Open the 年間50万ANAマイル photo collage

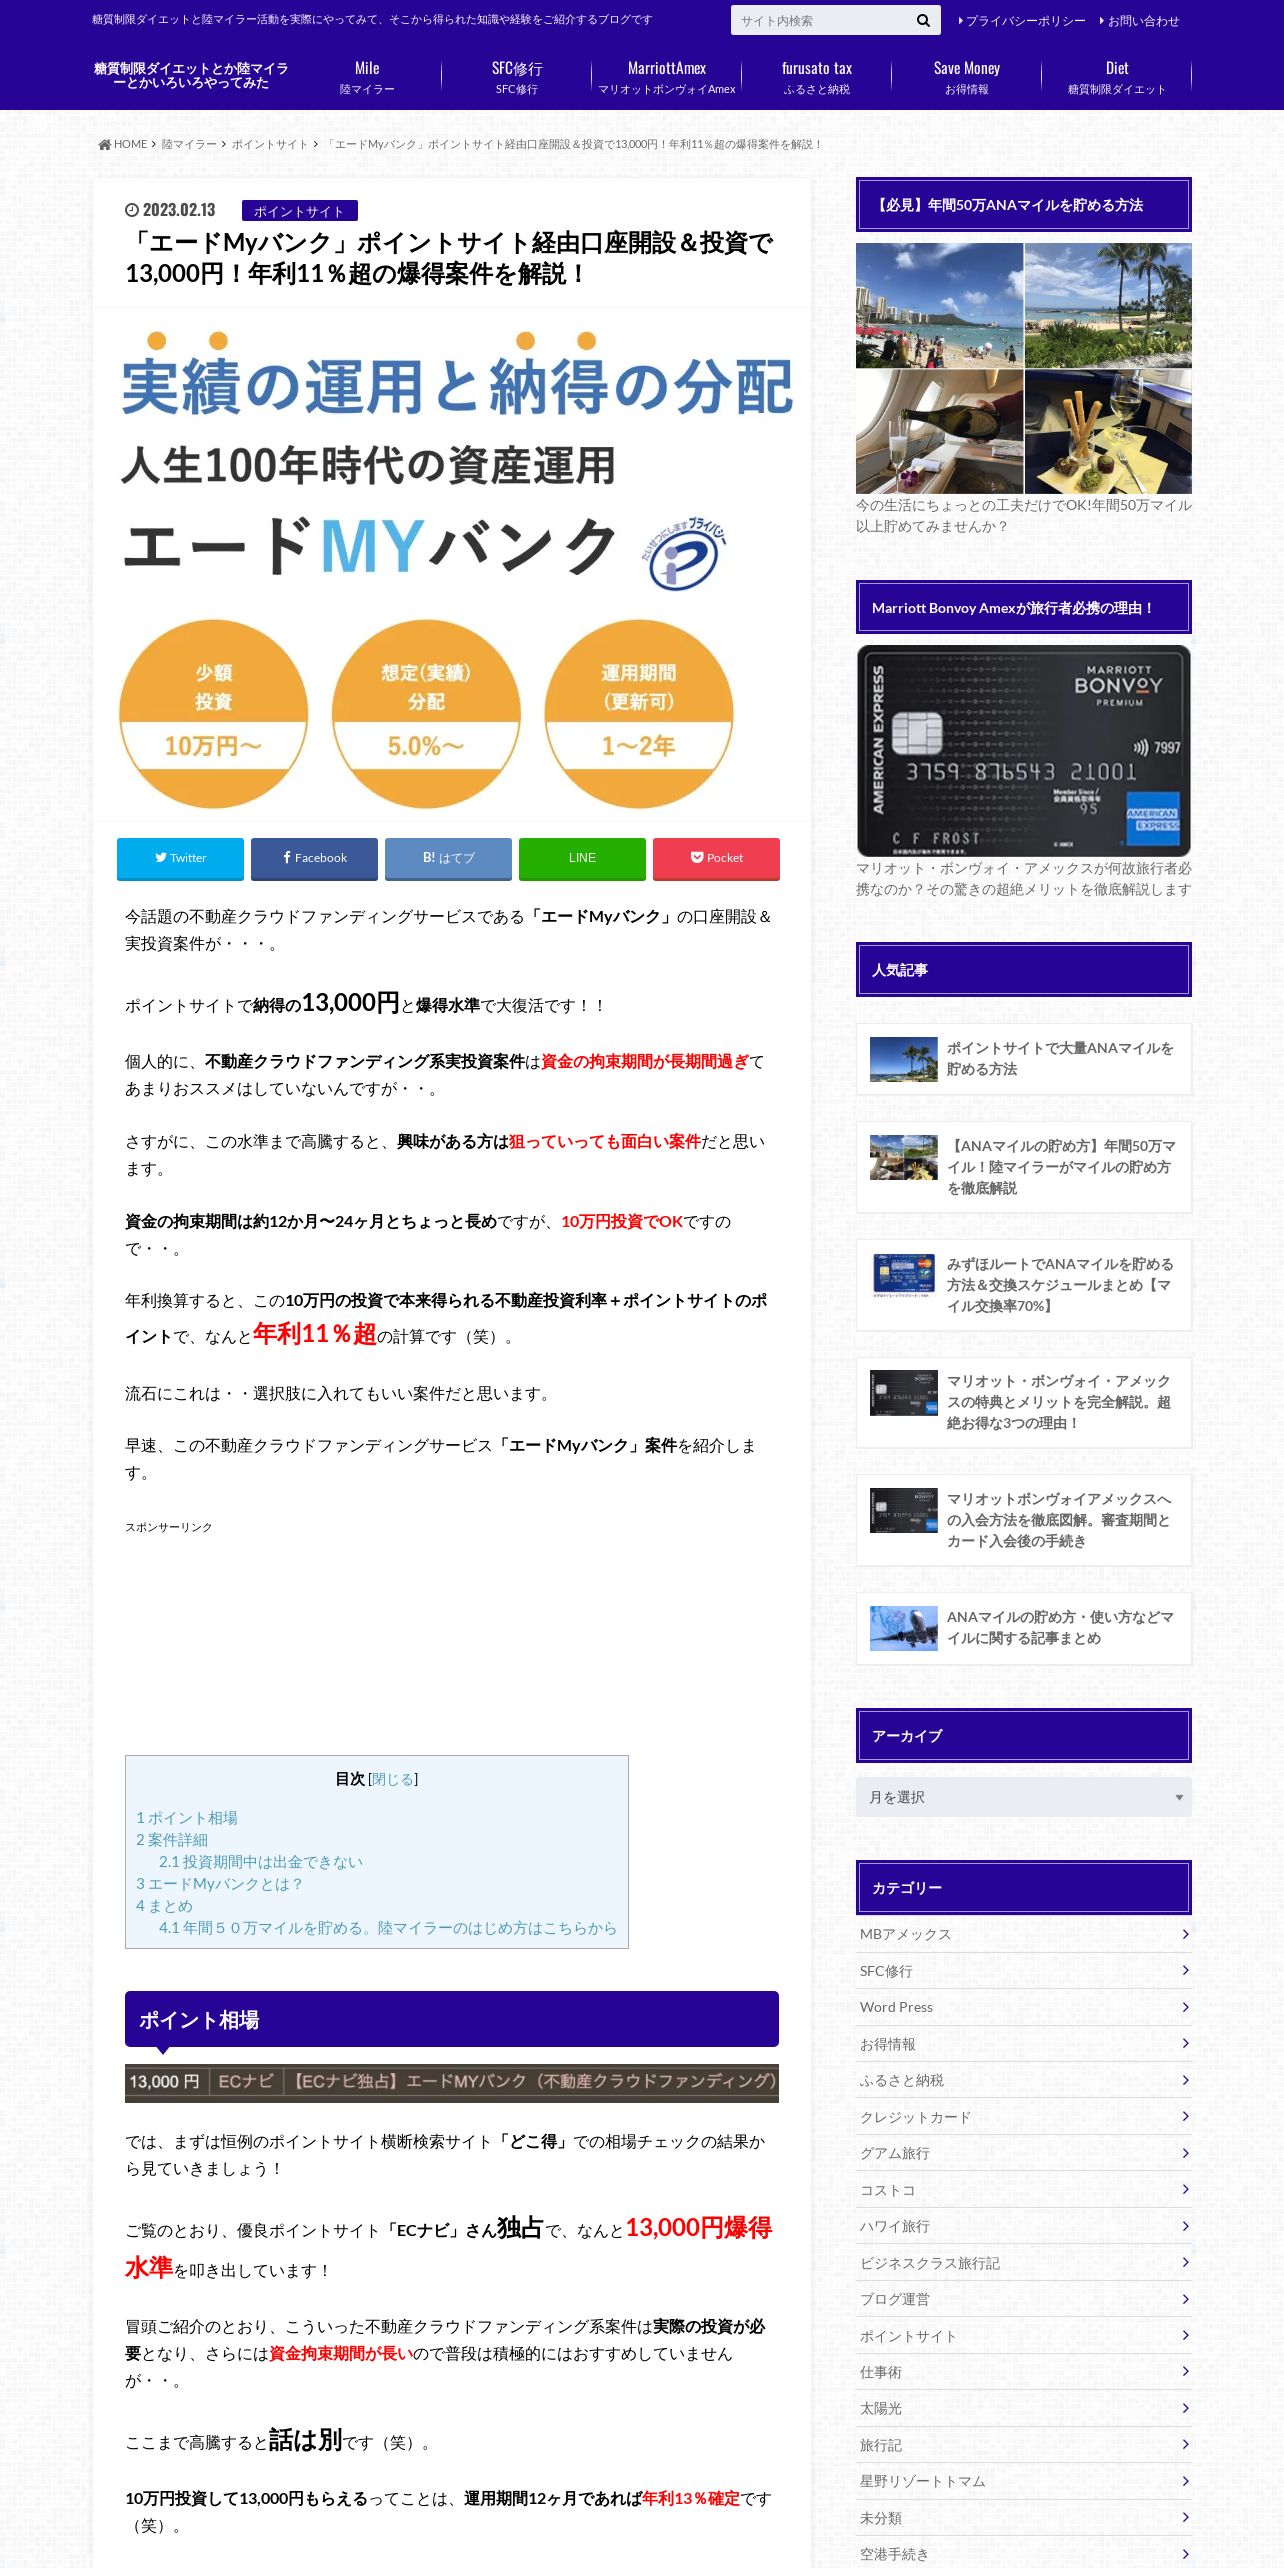(1023, 368)
